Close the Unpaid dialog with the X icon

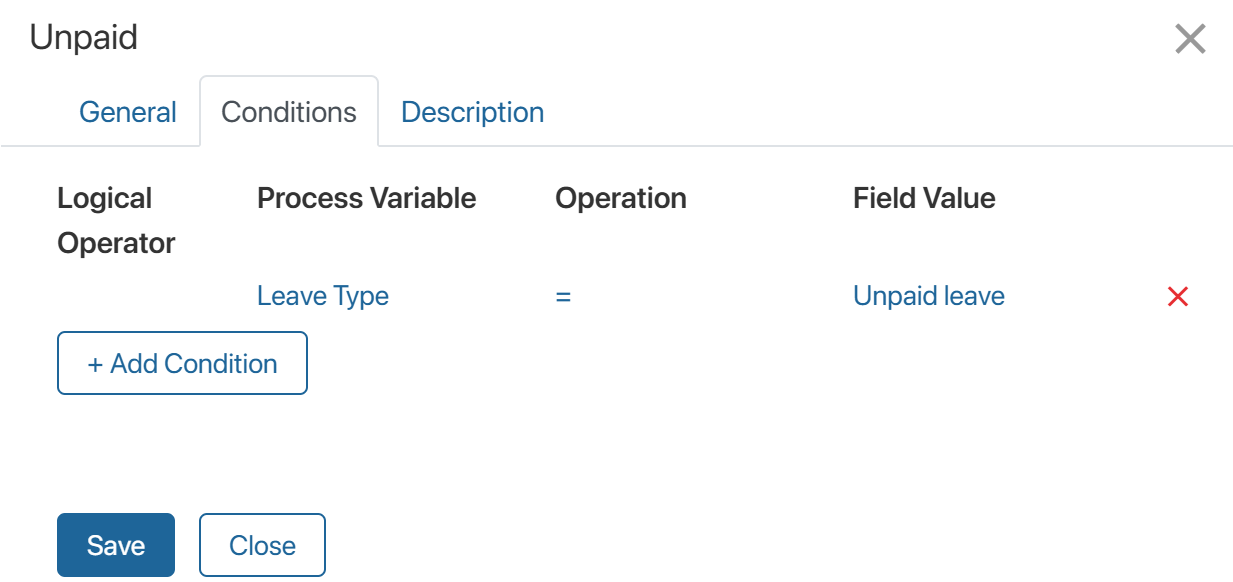click(x=1190, y=40)
